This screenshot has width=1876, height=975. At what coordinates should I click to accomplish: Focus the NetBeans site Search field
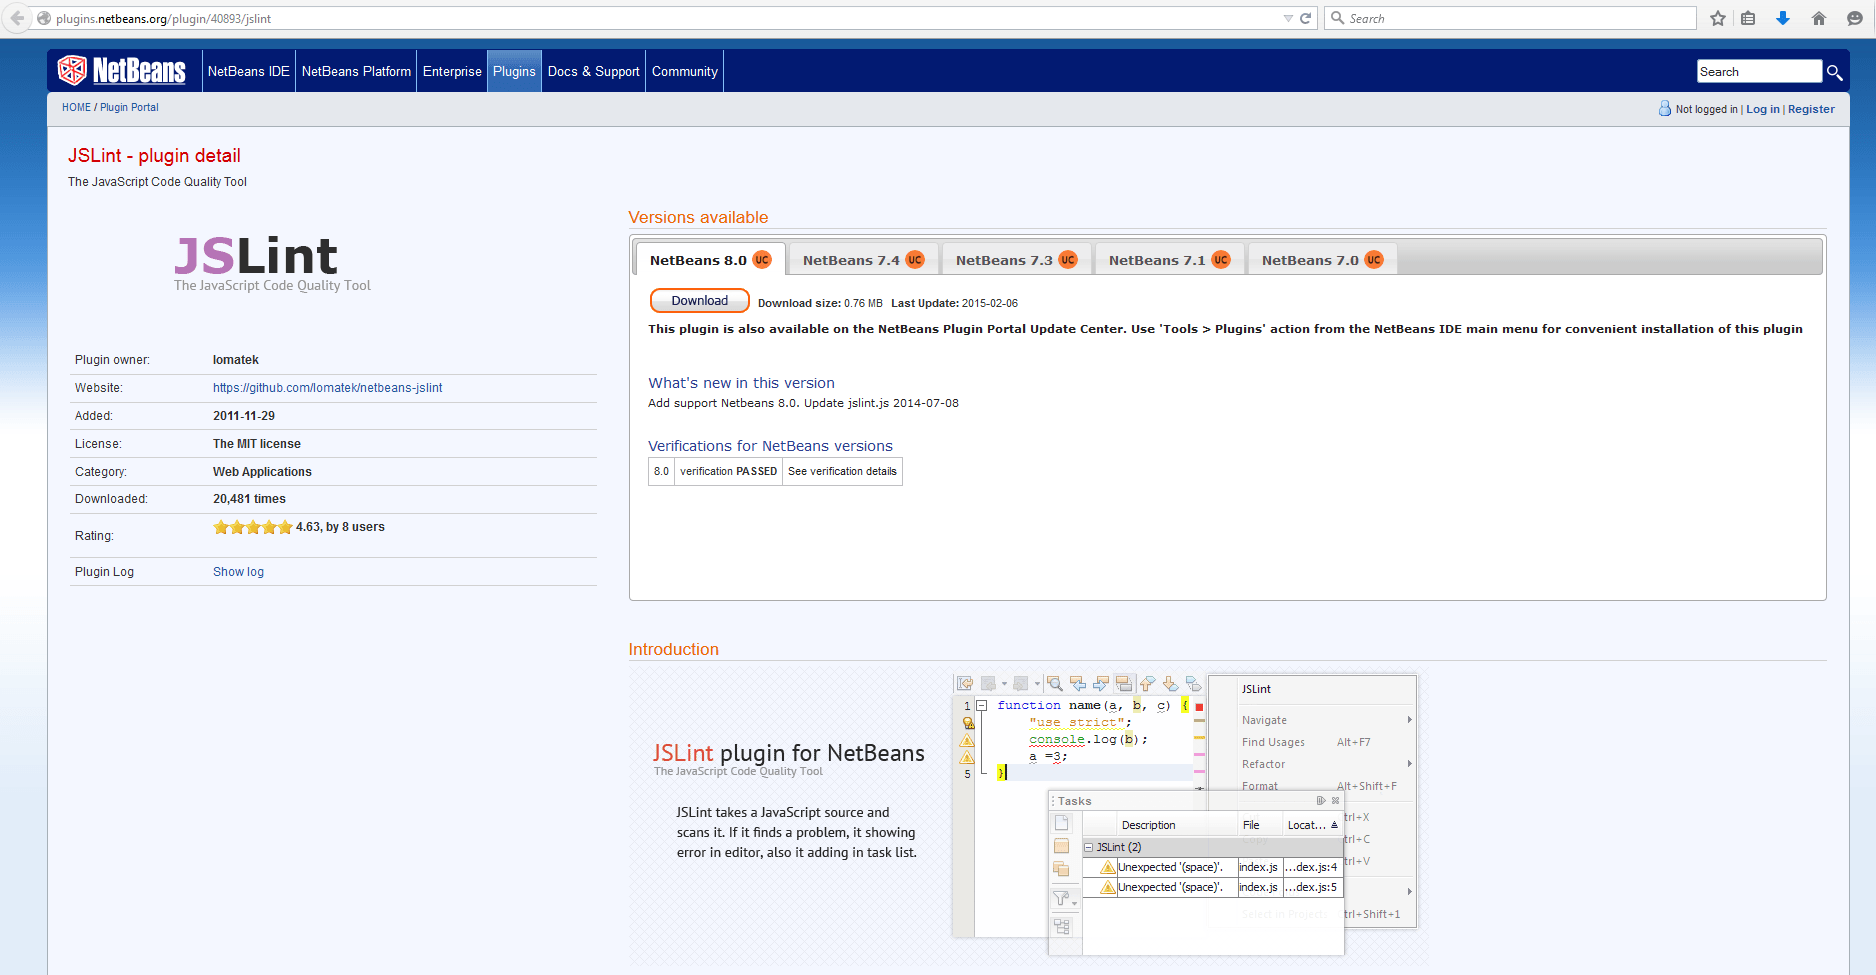pos(1758,71)
